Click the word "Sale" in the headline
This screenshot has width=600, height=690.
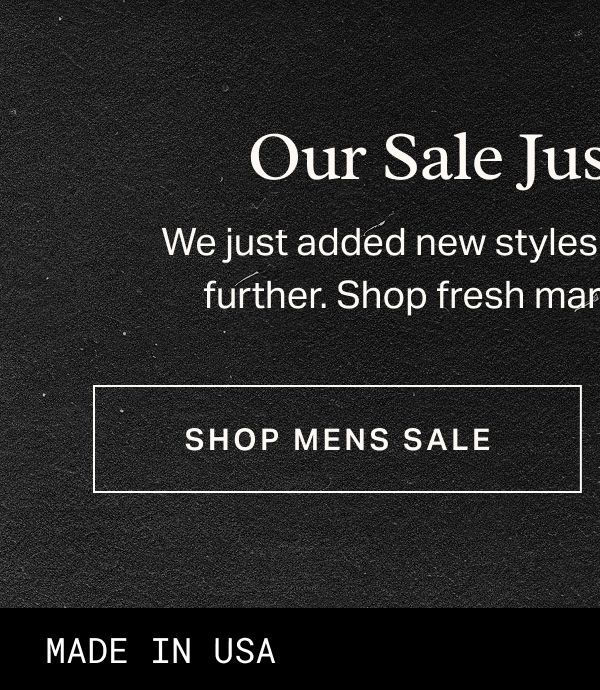443,158
